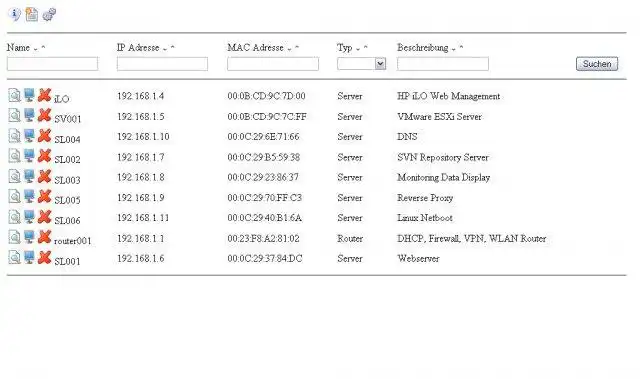Sort Typ column descending
The width and height of the screenshot is (640, 379).
coord(358,49)
